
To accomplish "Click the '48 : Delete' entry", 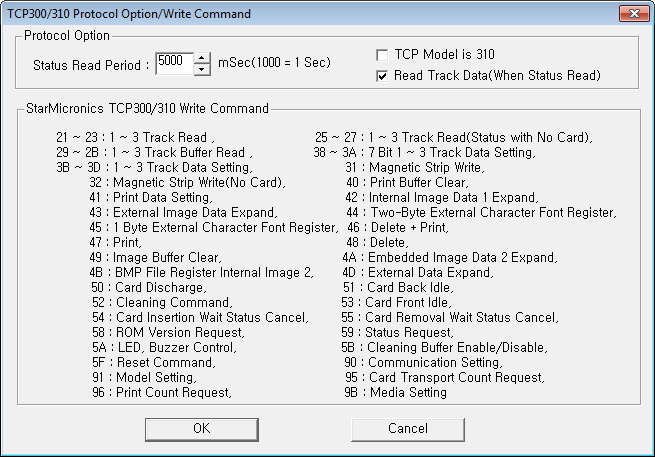I will [x=377, y=243].
